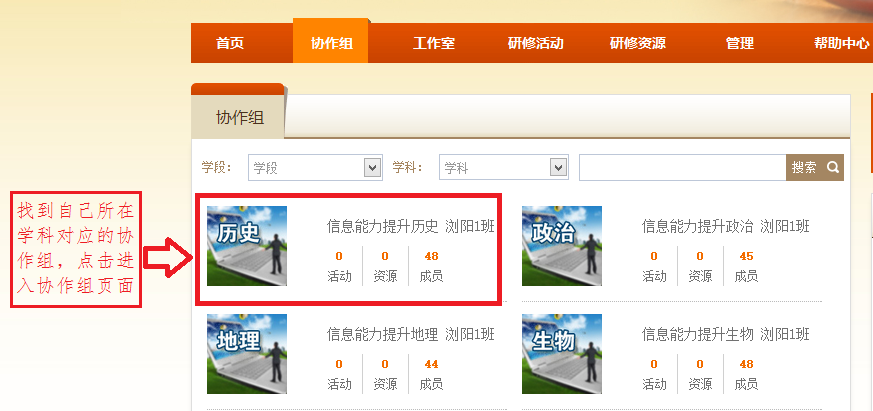The image size is (873, 411).
Task: Open the 管理 menu item
Action: (740, 43)
